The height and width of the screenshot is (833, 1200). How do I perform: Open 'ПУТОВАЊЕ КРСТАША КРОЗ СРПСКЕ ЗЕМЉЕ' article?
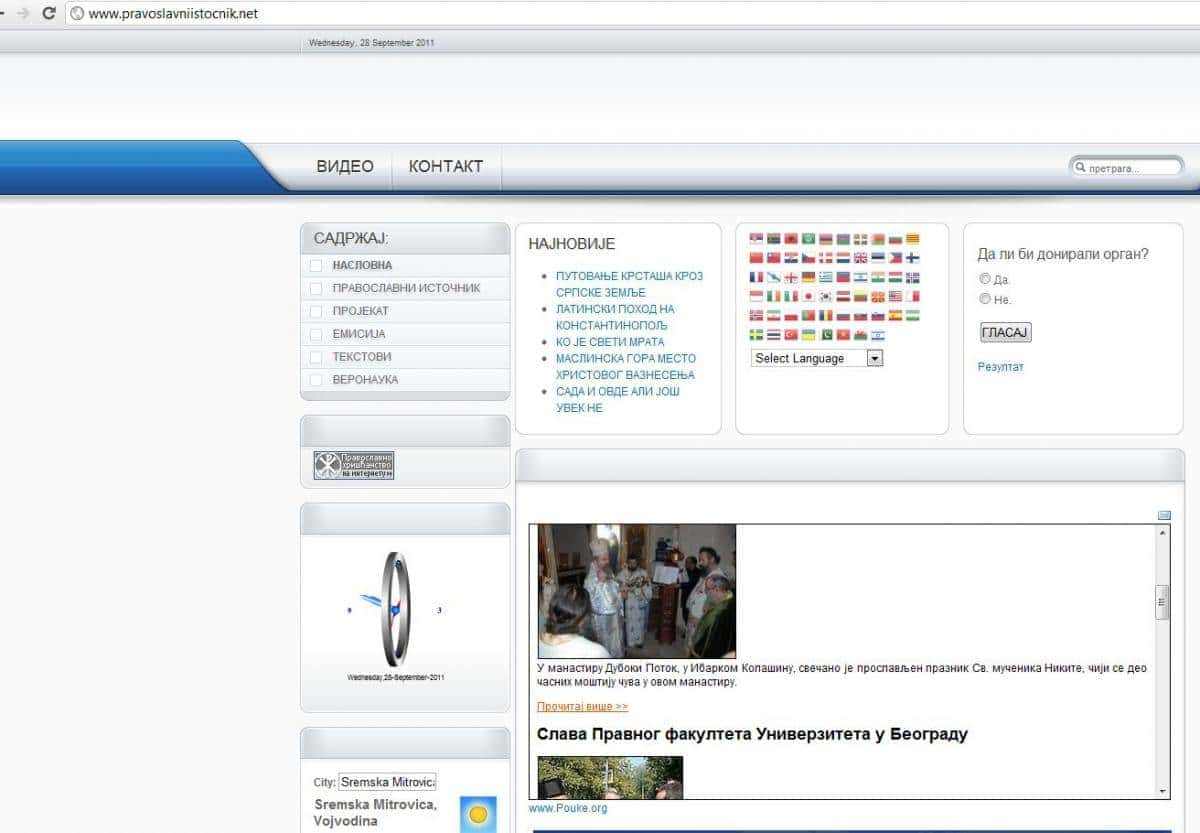click(x=630, y=284)
